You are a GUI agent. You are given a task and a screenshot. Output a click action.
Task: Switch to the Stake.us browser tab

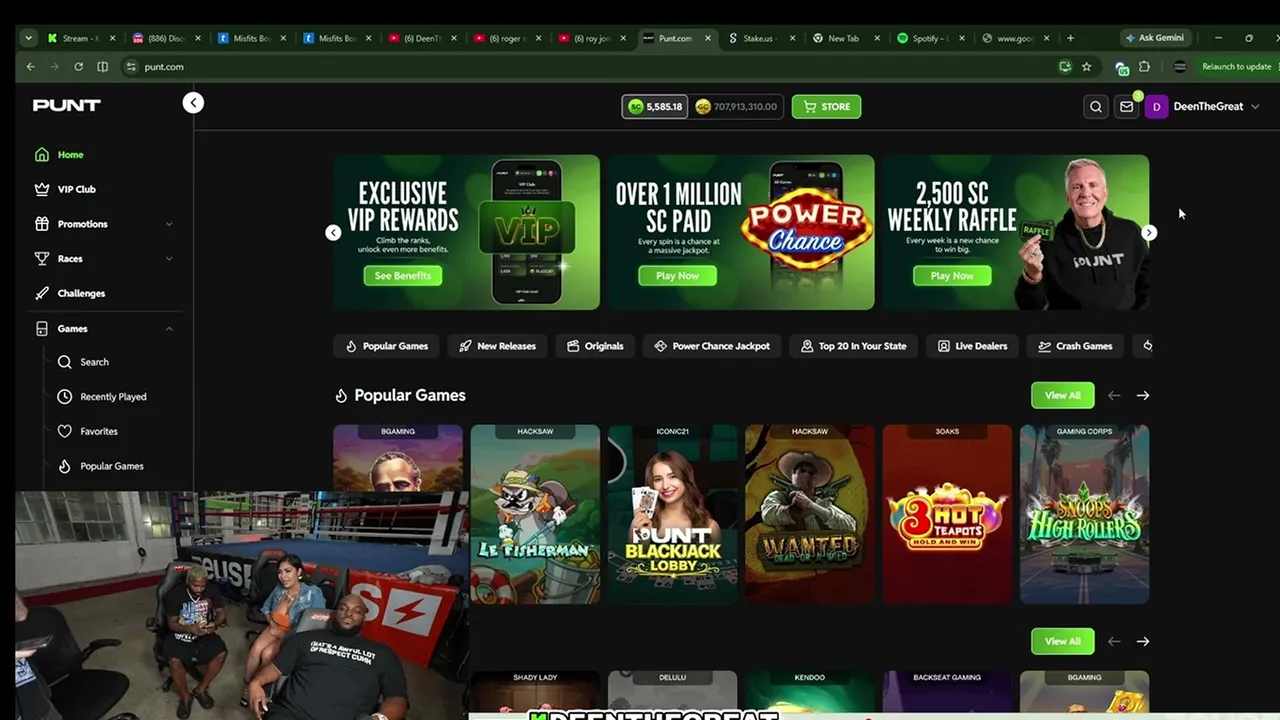tap(762, 38)
